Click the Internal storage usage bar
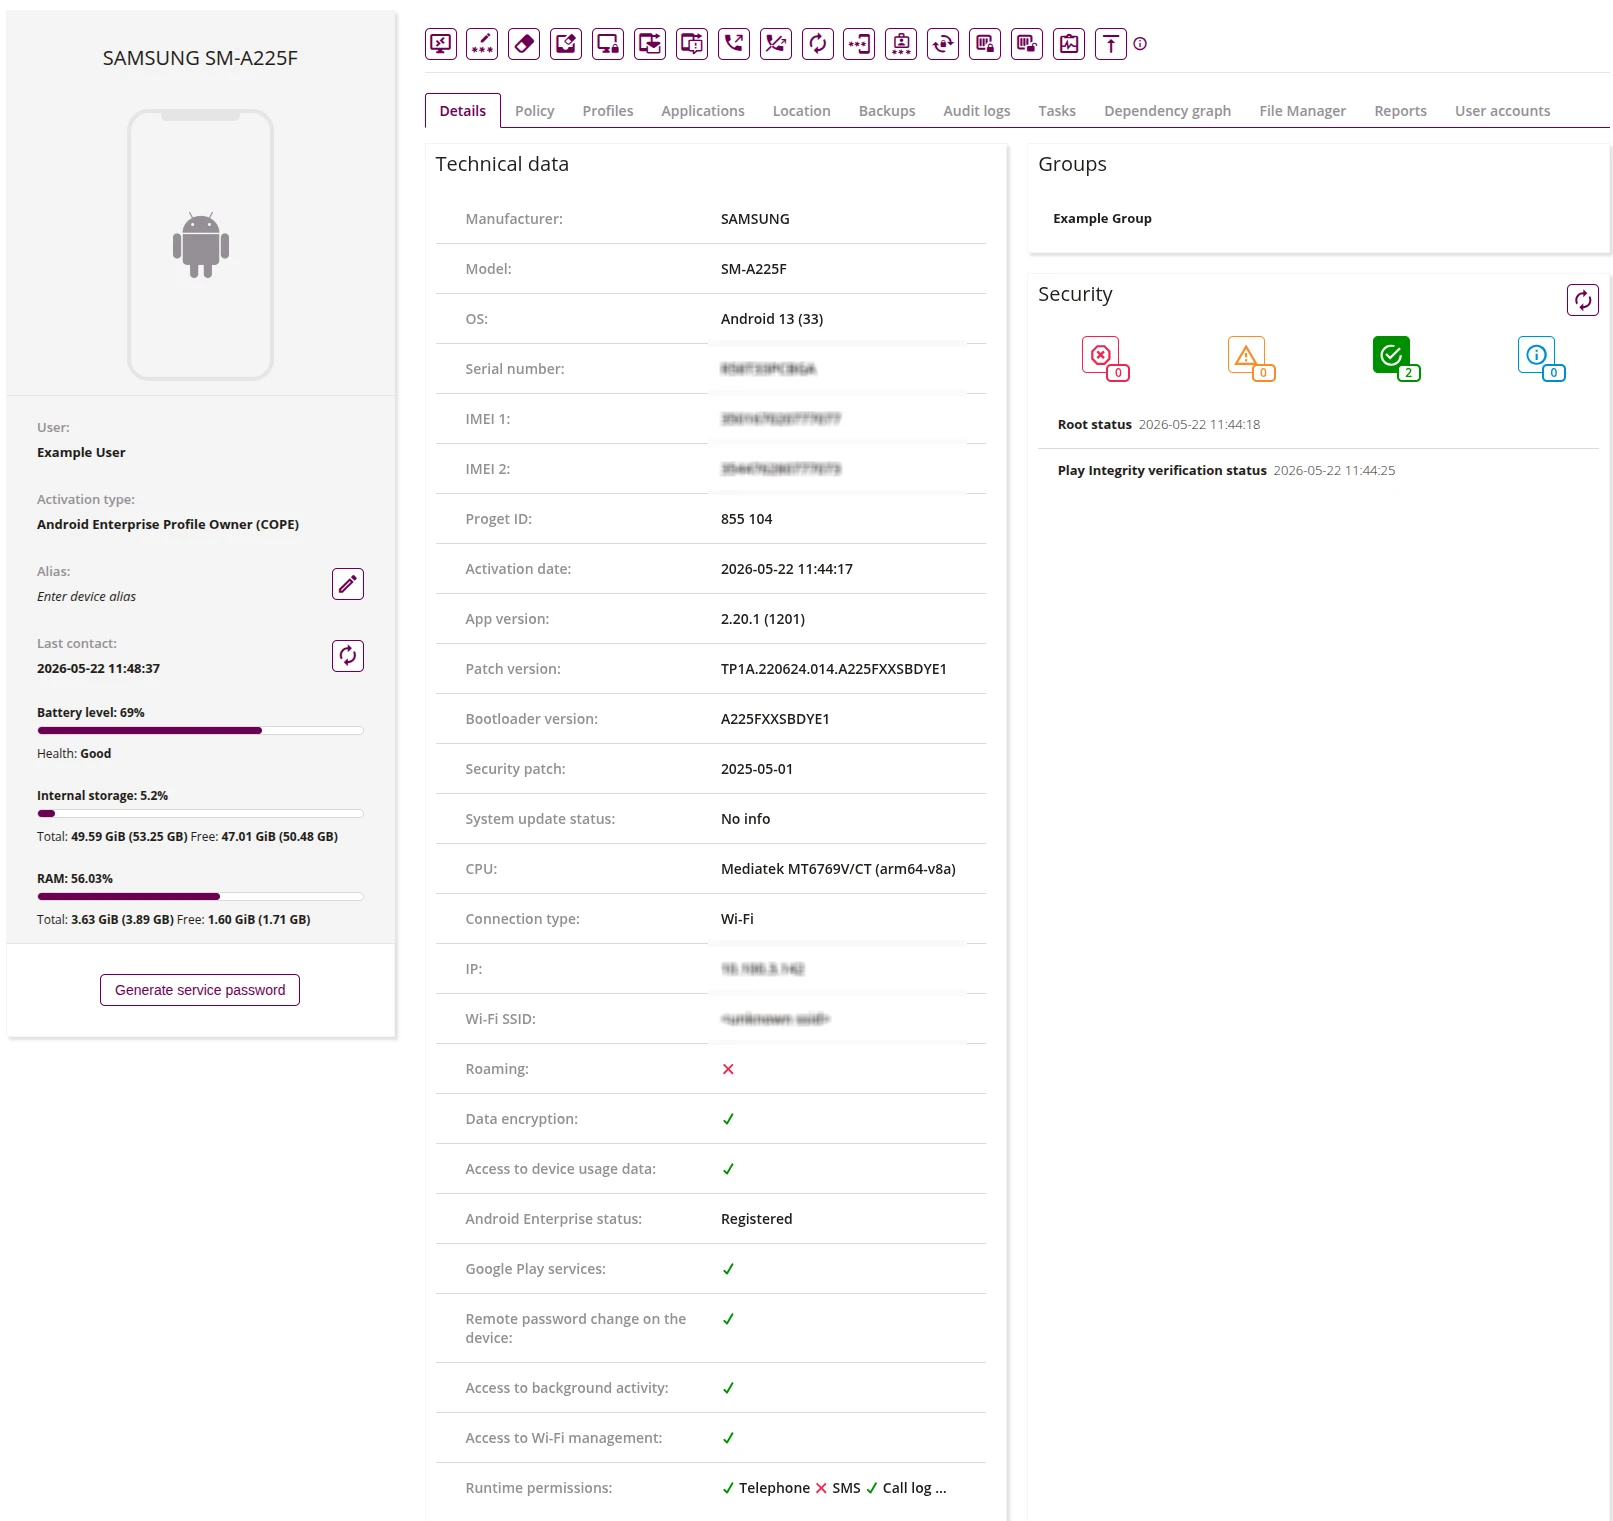This screenshot has width=1613, height=1521. 200,814
